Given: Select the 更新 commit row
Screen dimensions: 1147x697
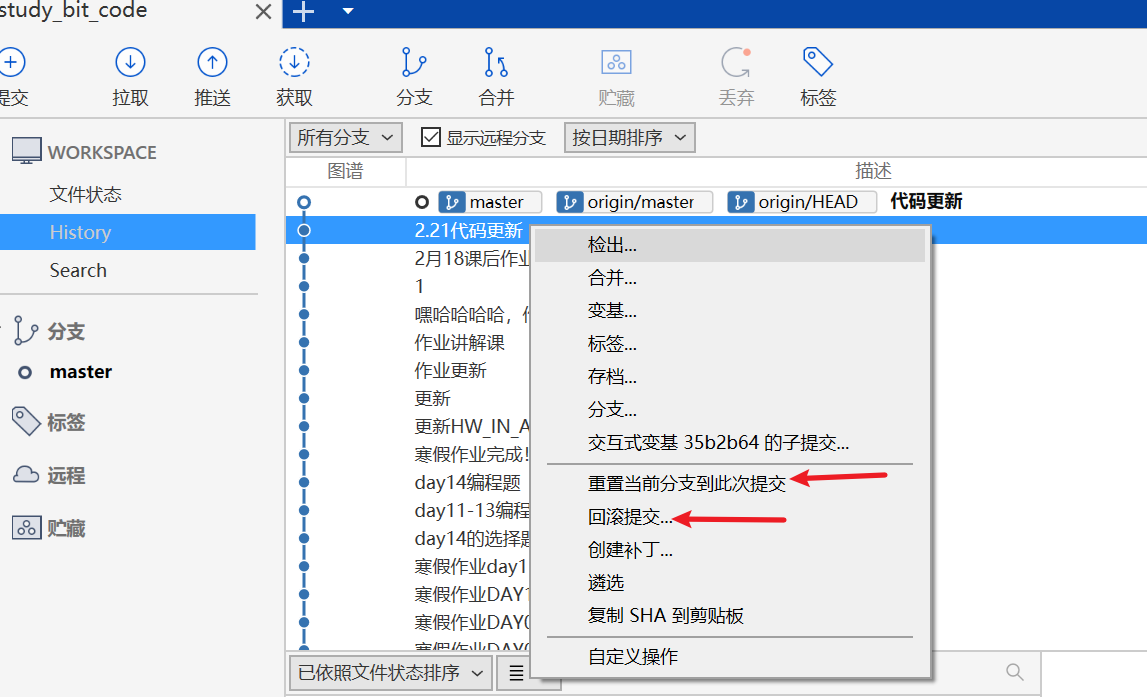Looking at the screenshot, I should point(432,399).
